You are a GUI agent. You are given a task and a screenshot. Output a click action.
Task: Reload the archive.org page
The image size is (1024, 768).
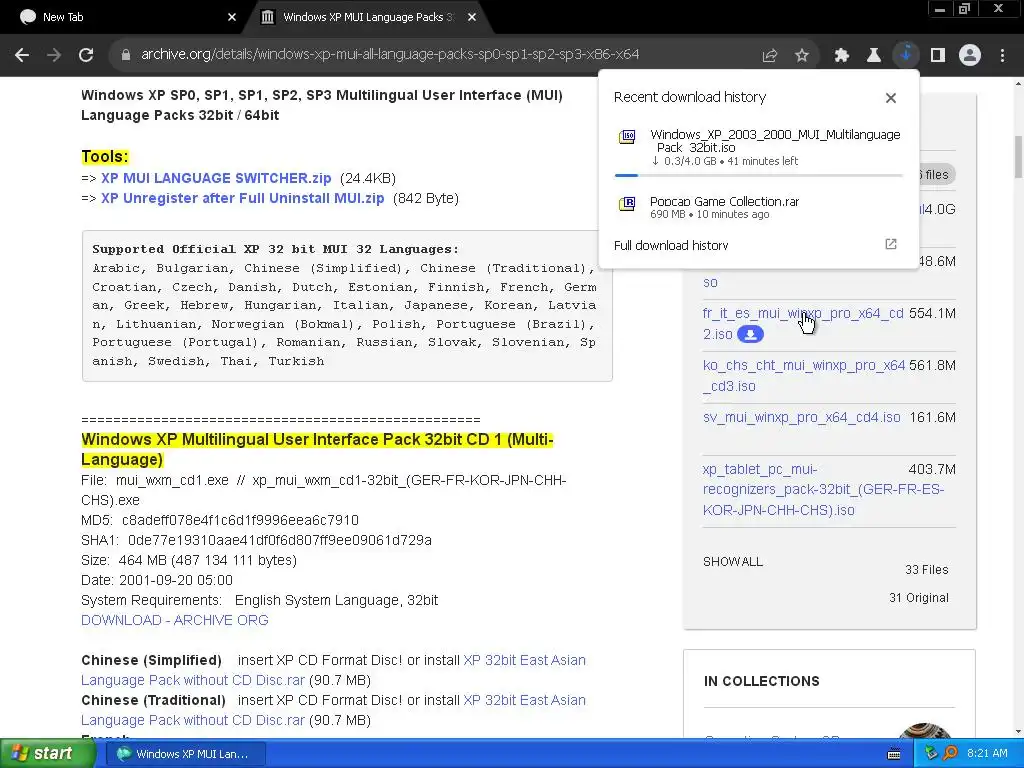[x=86, y=55]
